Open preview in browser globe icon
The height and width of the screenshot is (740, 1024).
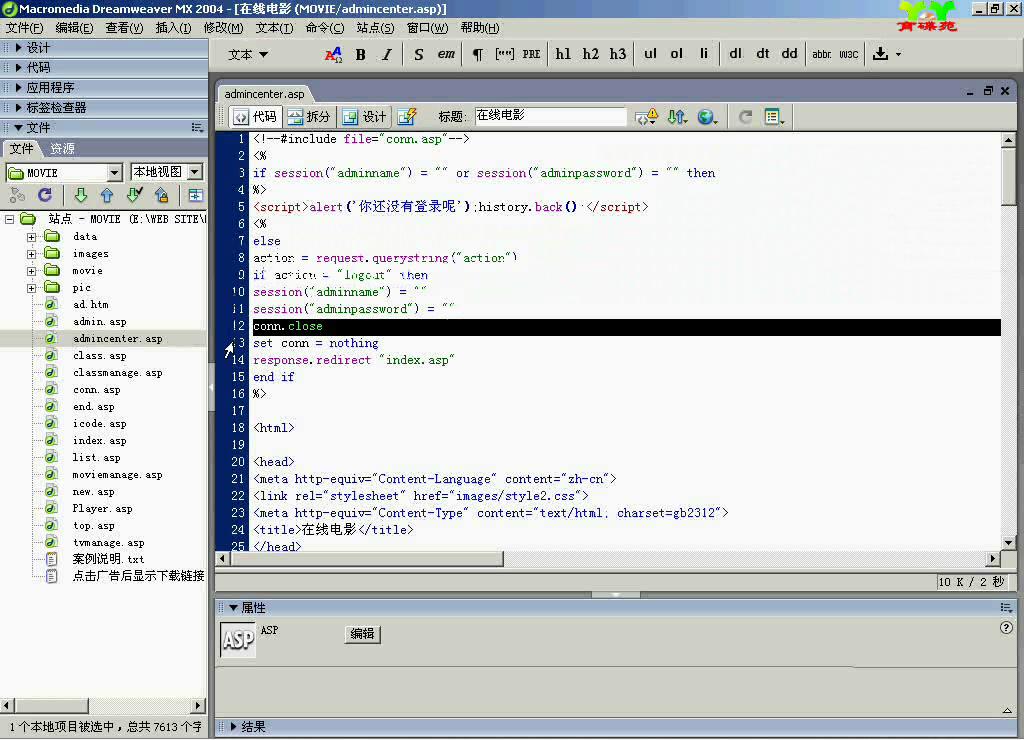point(707,117)
